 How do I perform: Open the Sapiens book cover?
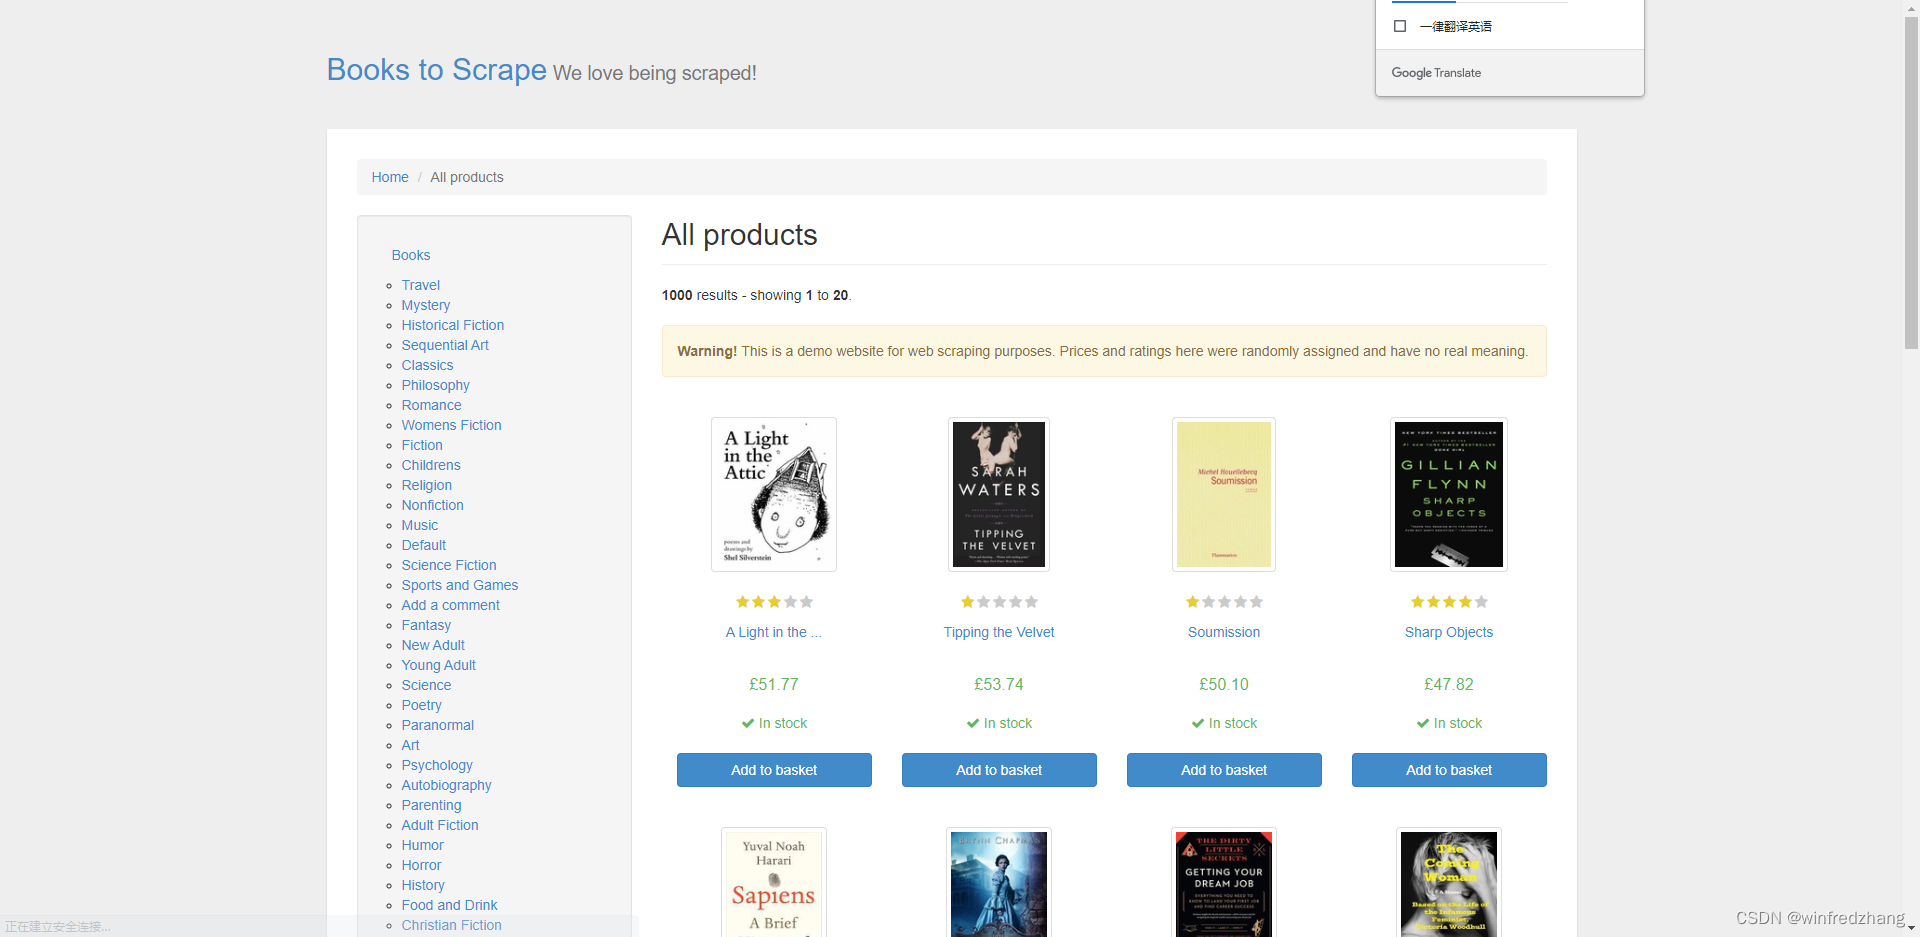(x=774, y=882)
